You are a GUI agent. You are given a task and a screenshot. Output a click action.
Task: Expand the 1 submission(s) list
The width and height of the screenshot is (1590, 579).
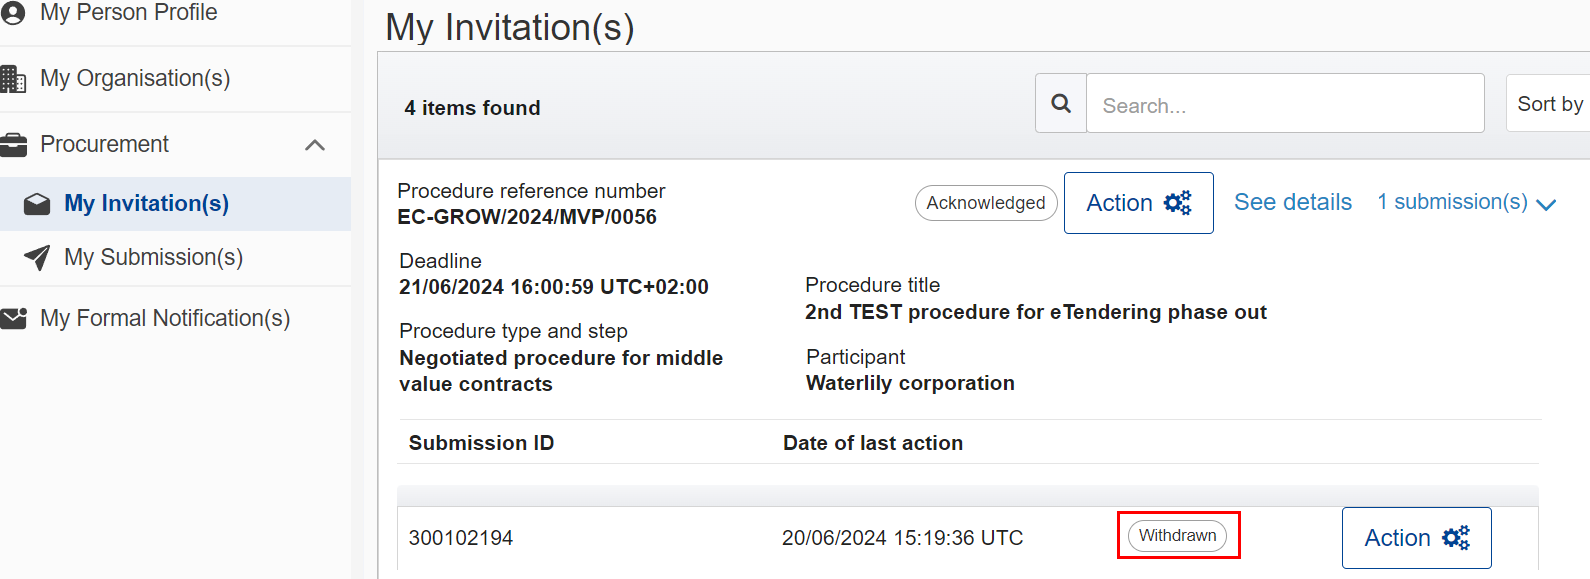coord(1466,203)
